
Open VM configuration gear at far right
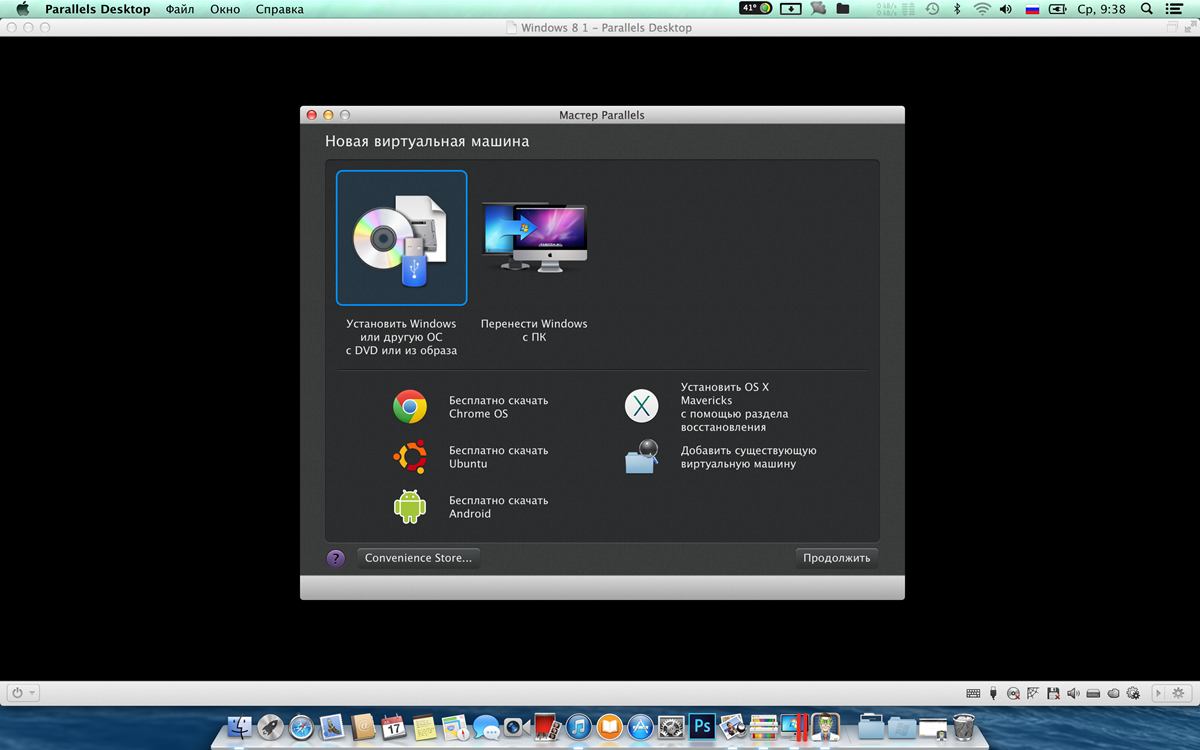coord(1179,693)
